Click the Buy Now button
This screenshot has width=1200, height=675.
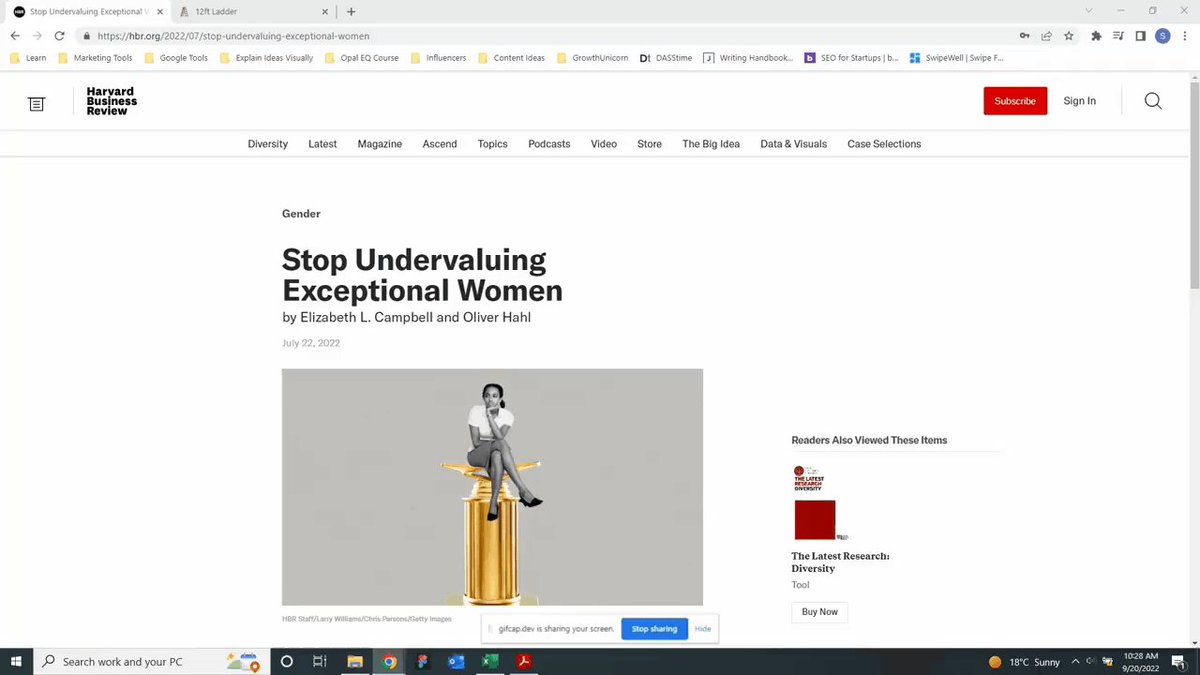(820, 612)
